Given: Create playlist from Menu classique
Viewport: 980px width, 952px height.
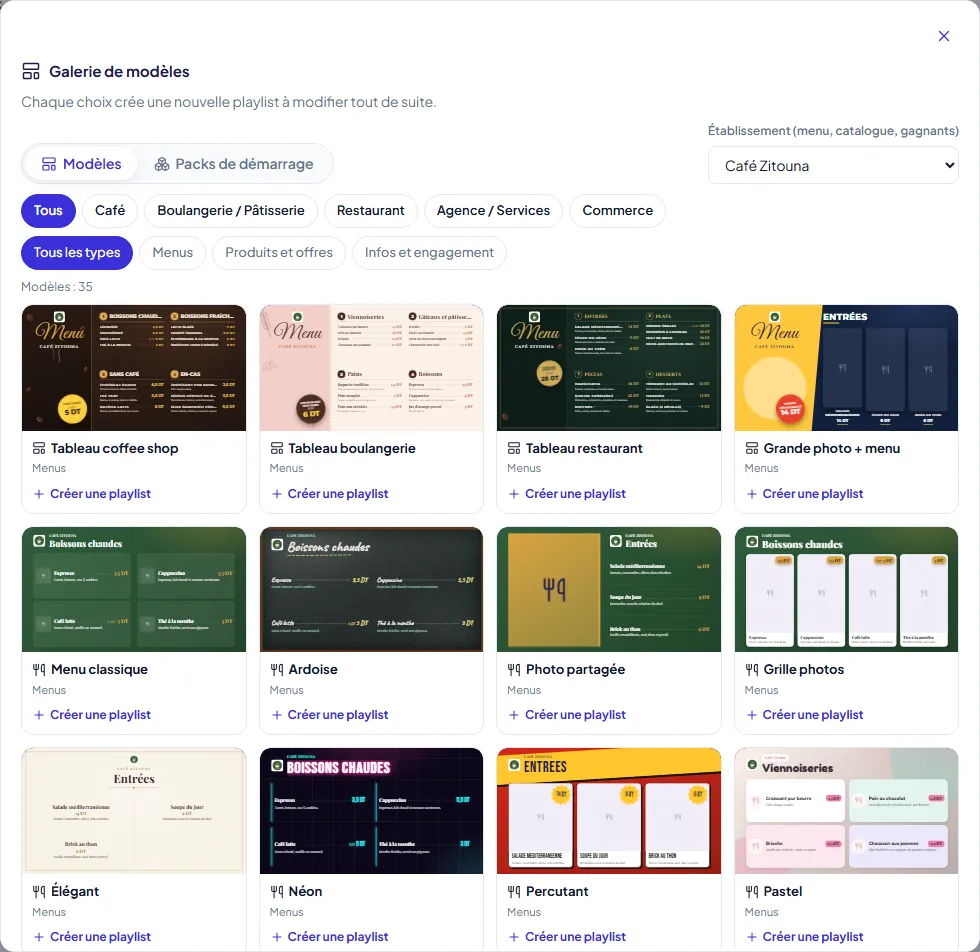Looking at the screenshot, I should 92,714.
